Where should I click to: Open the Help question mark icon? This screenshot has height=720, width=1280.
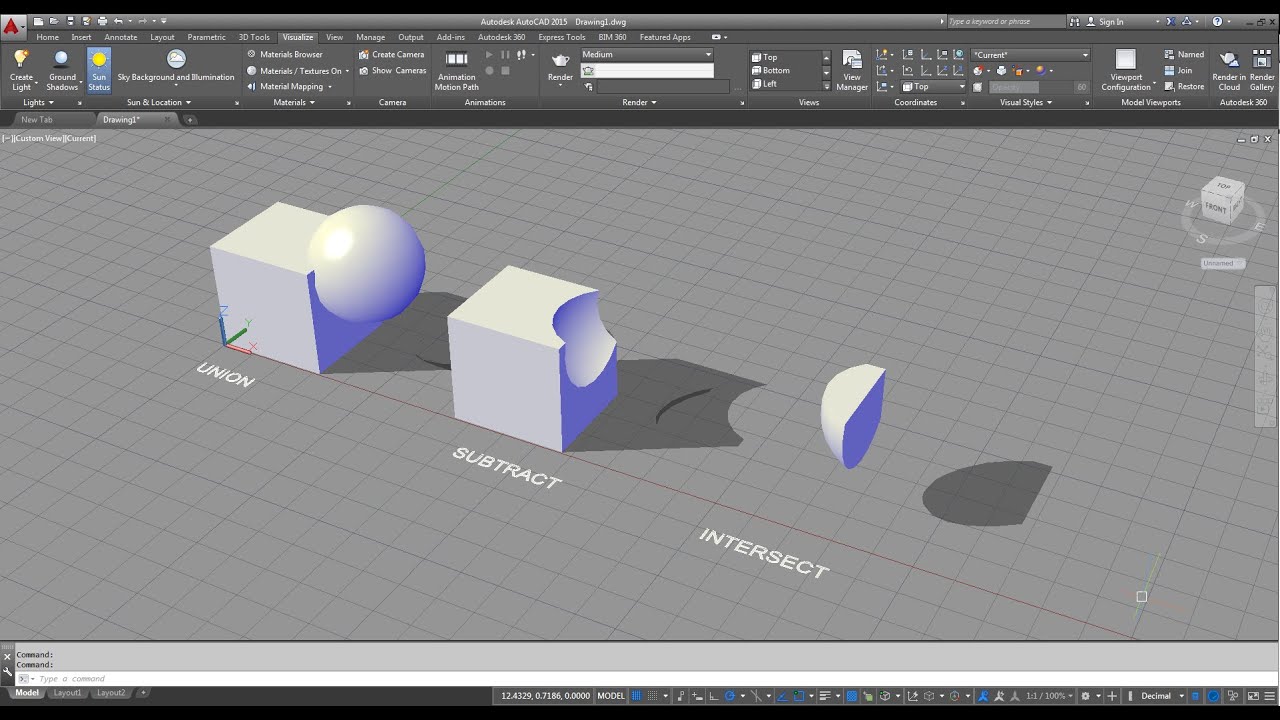[1217, 21]
